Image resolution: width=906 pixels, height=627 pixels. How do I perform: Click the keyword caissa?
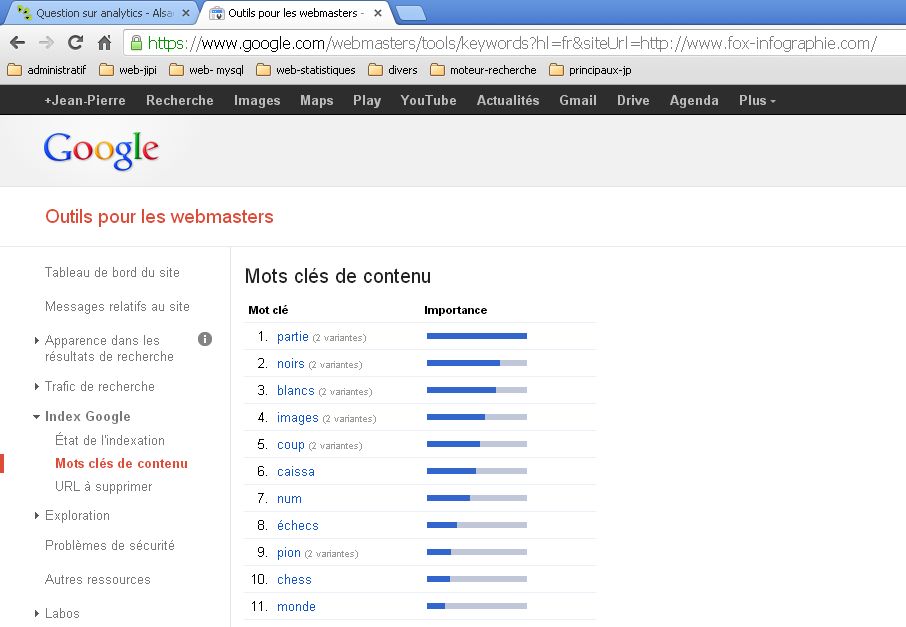click(x=296, y=472)
